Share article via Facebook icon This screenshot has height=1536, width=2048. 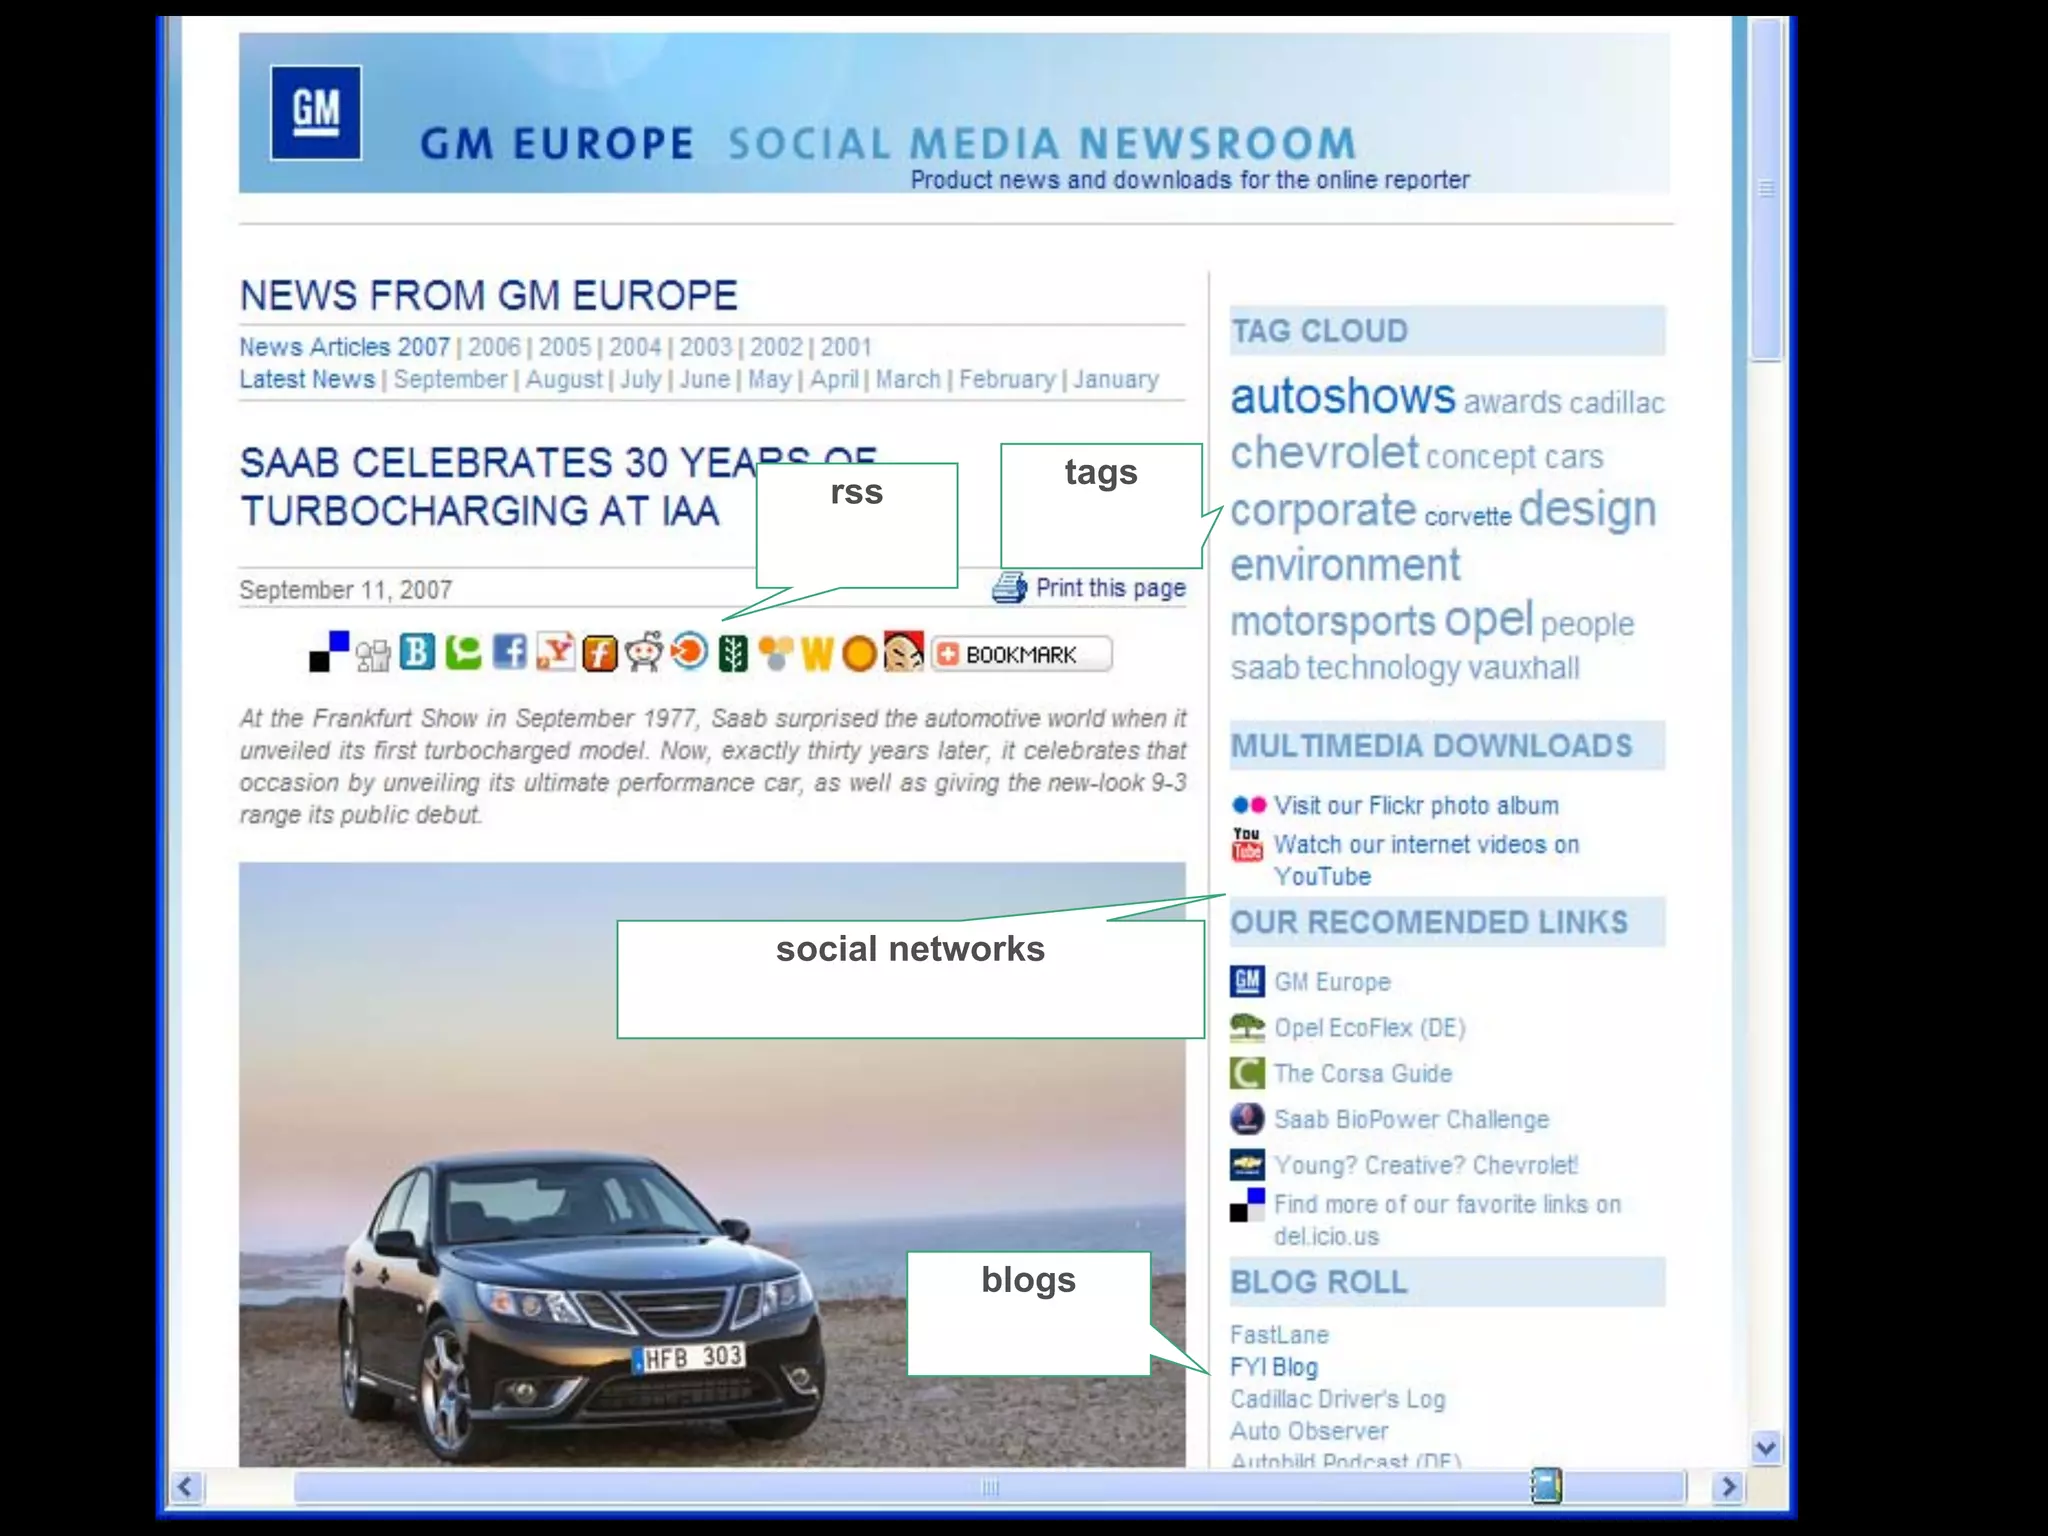(509, 653)
